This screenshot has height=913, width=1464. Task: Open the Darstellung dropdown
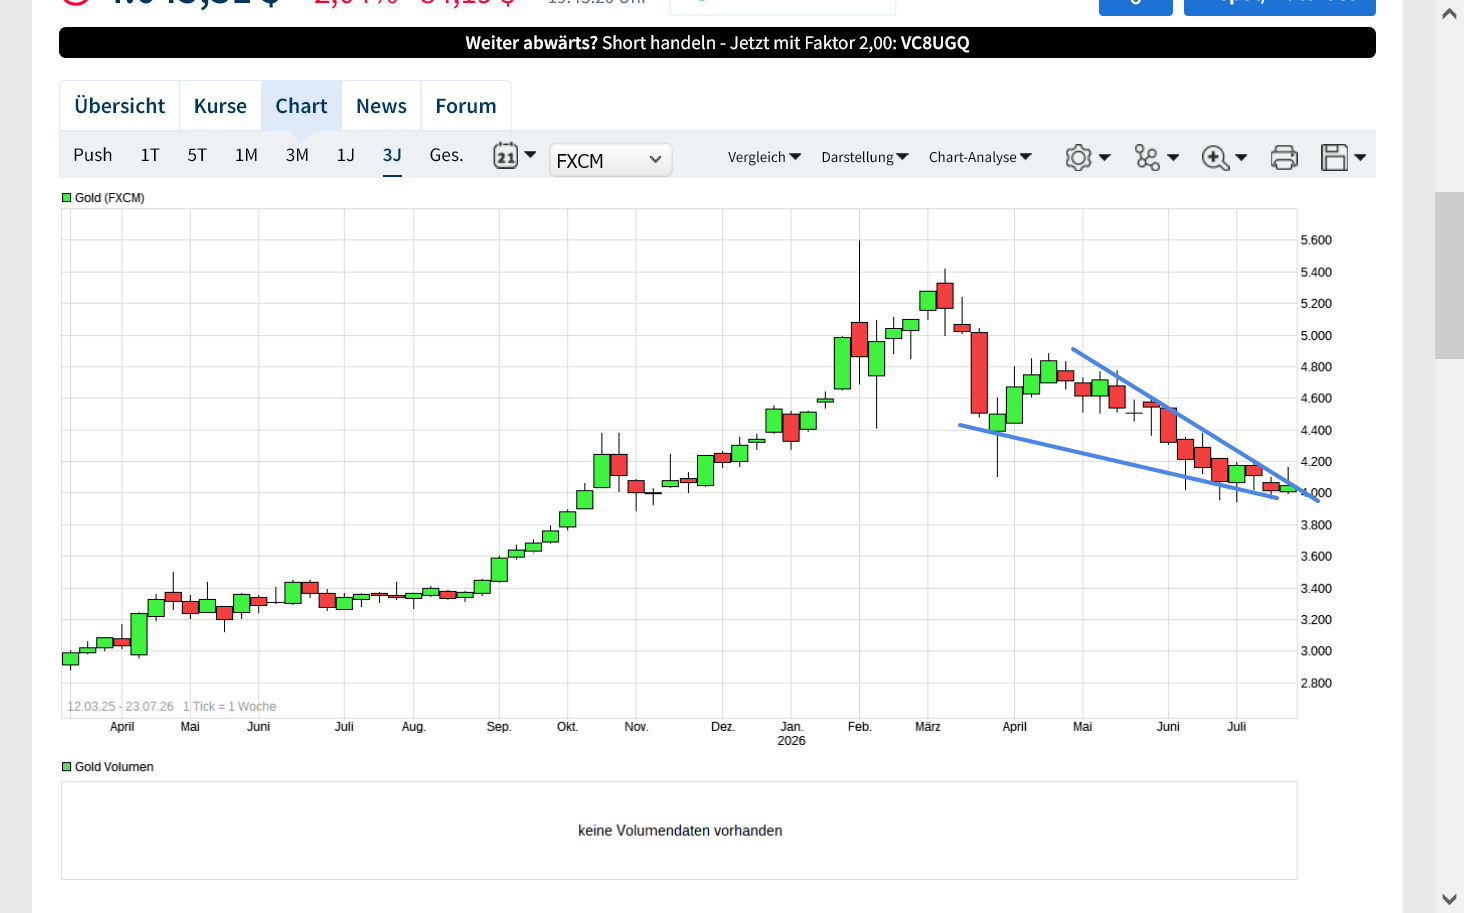tap(865, 157)
